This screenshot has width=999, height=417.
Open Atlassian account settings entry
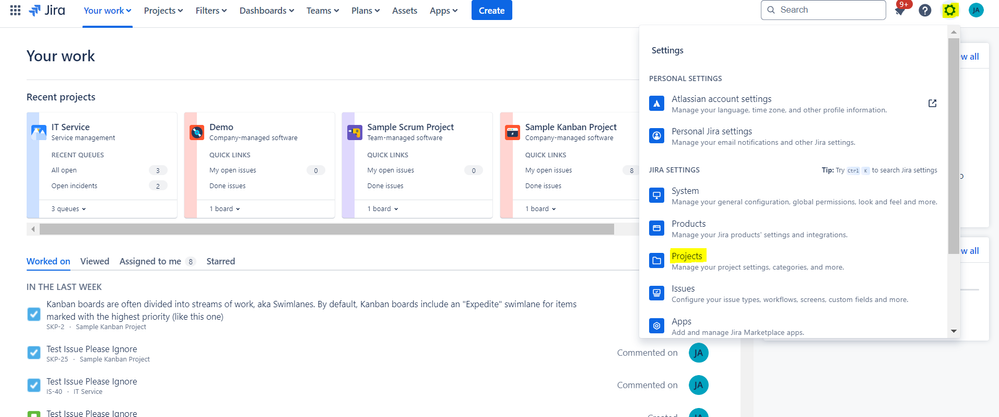click(x=793, y=104)
